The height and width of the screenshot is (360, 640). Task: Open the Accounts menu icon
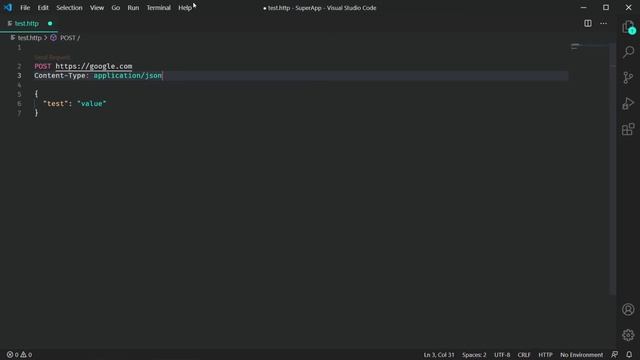click(628, 309)
